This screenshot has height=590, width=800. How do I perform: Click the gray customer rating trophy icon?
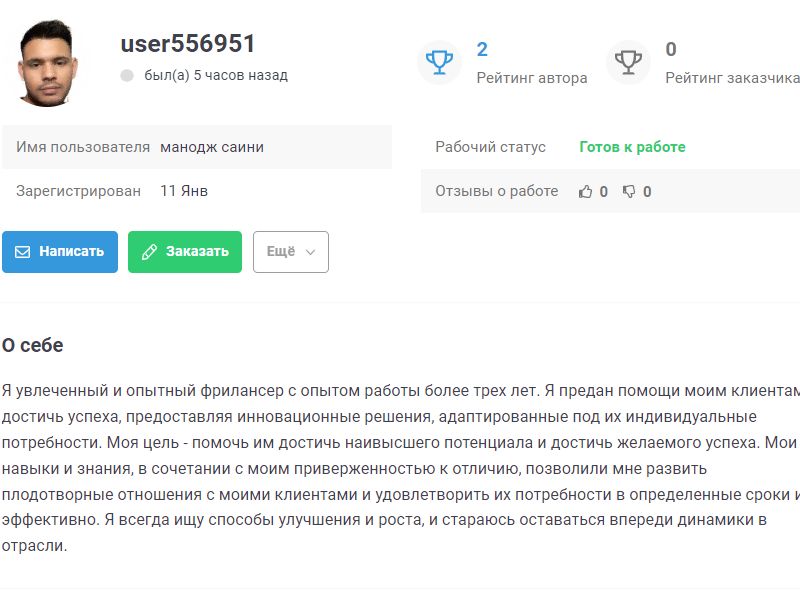(x=628, y=62)
